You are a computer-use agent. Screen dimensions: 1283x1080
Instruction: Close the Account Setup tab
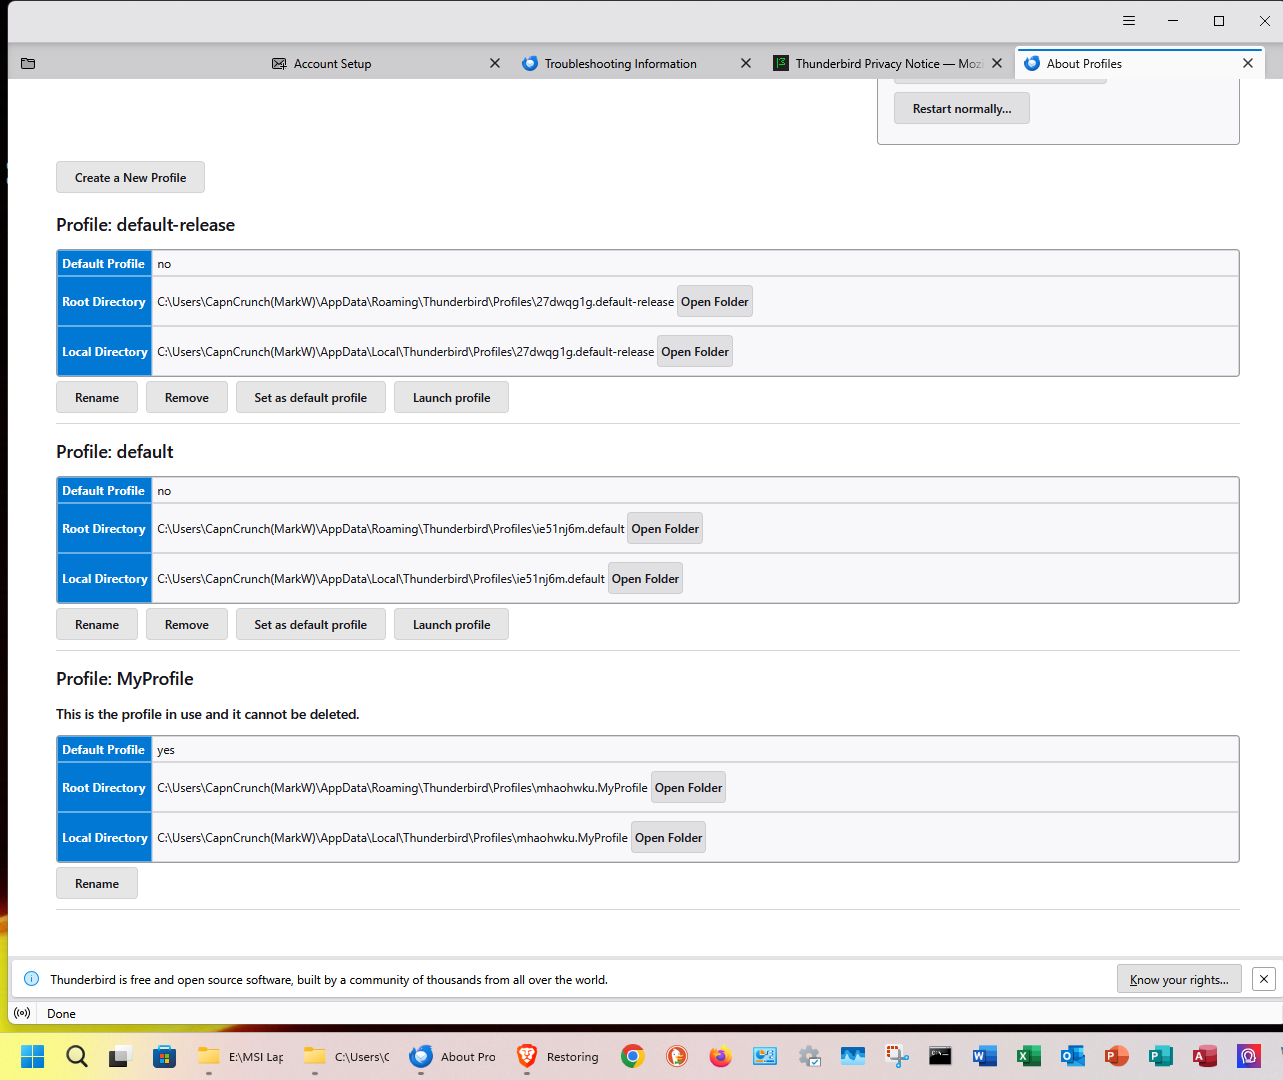(x=495, y=63)
